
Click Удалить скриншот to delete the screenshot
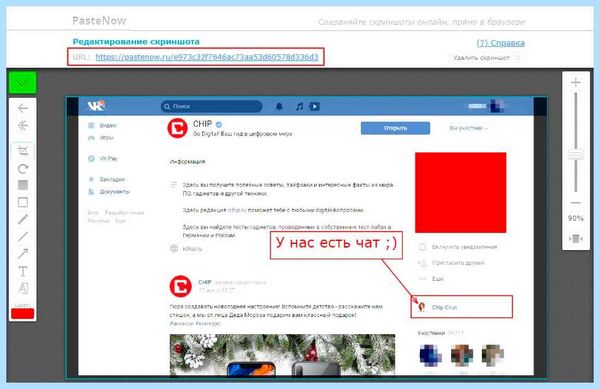coord(481,58)
